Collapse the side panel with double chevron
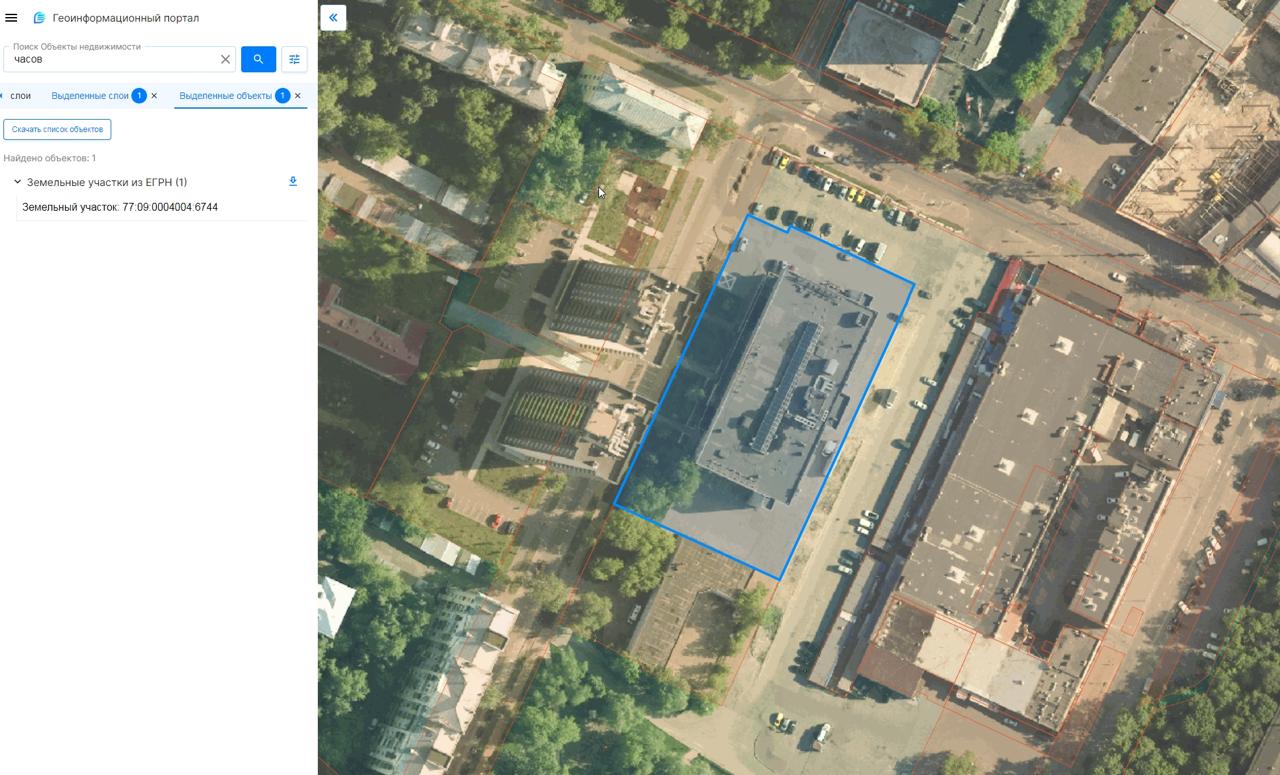The width and height of the screenshot is (1280, 775). click(333, 18)
